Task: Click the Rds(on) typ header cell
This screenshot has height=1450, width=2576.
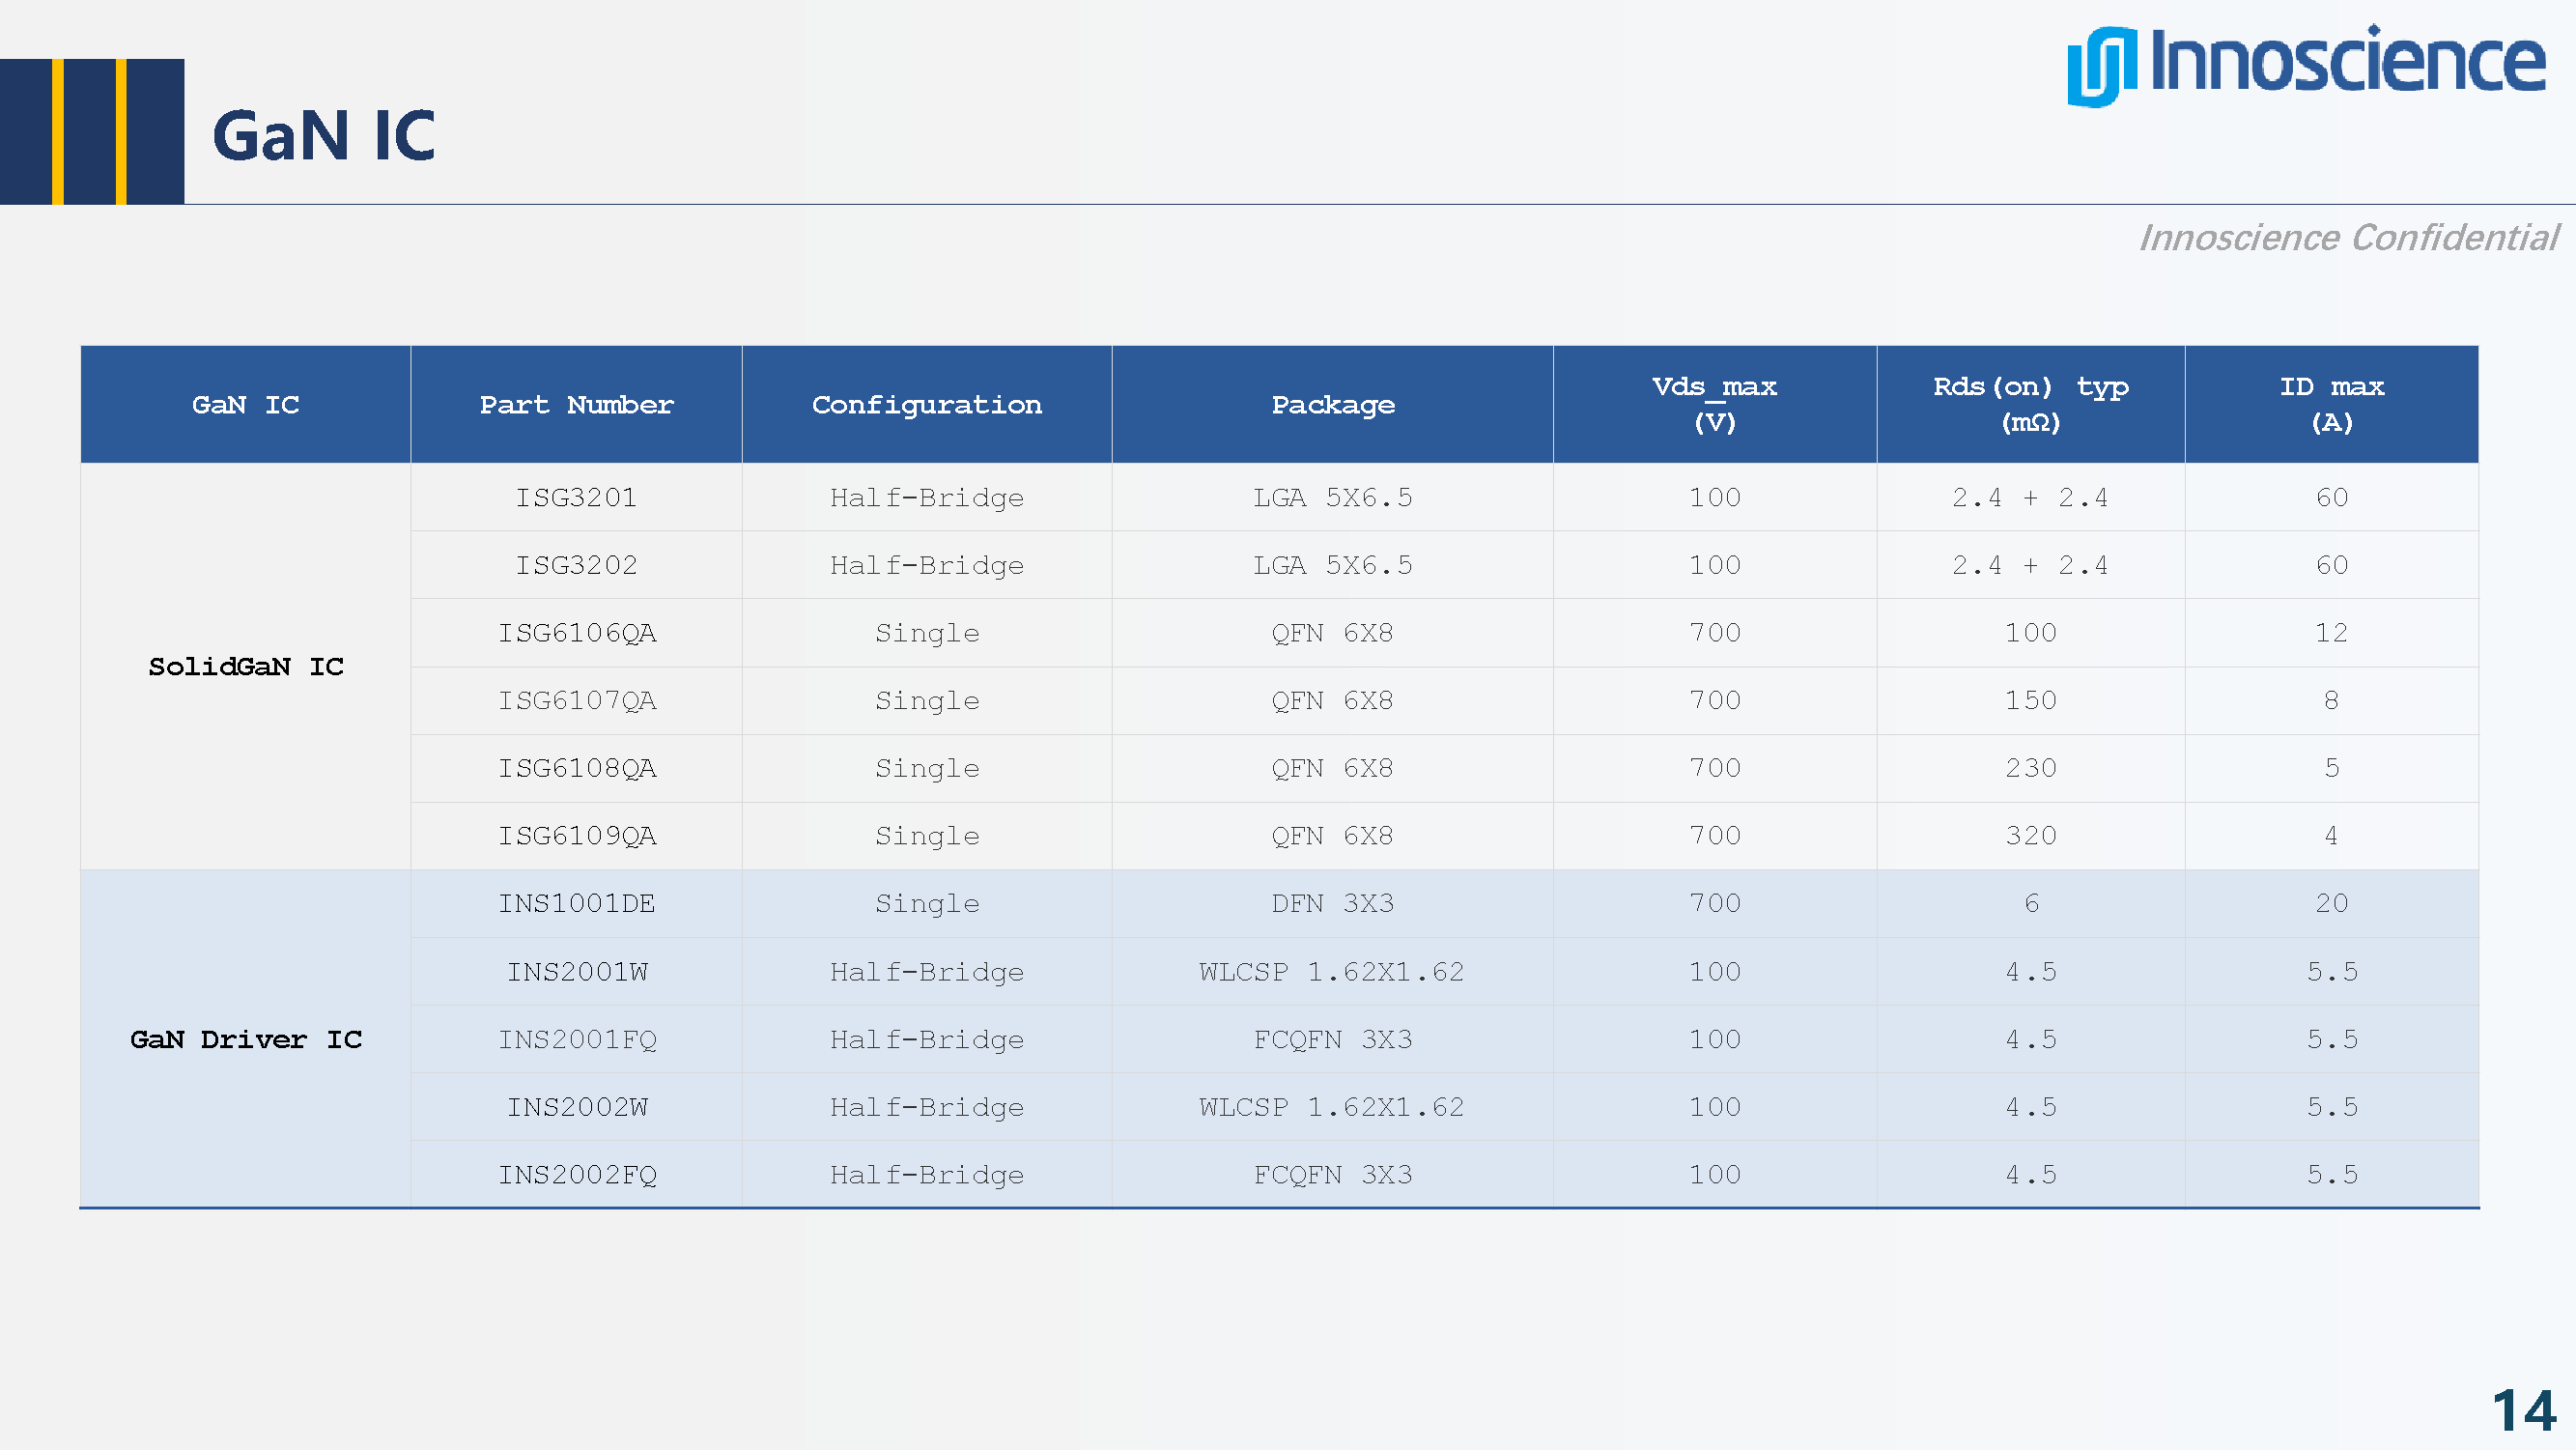Action: pyautogui.click(x=2030, y=404)
